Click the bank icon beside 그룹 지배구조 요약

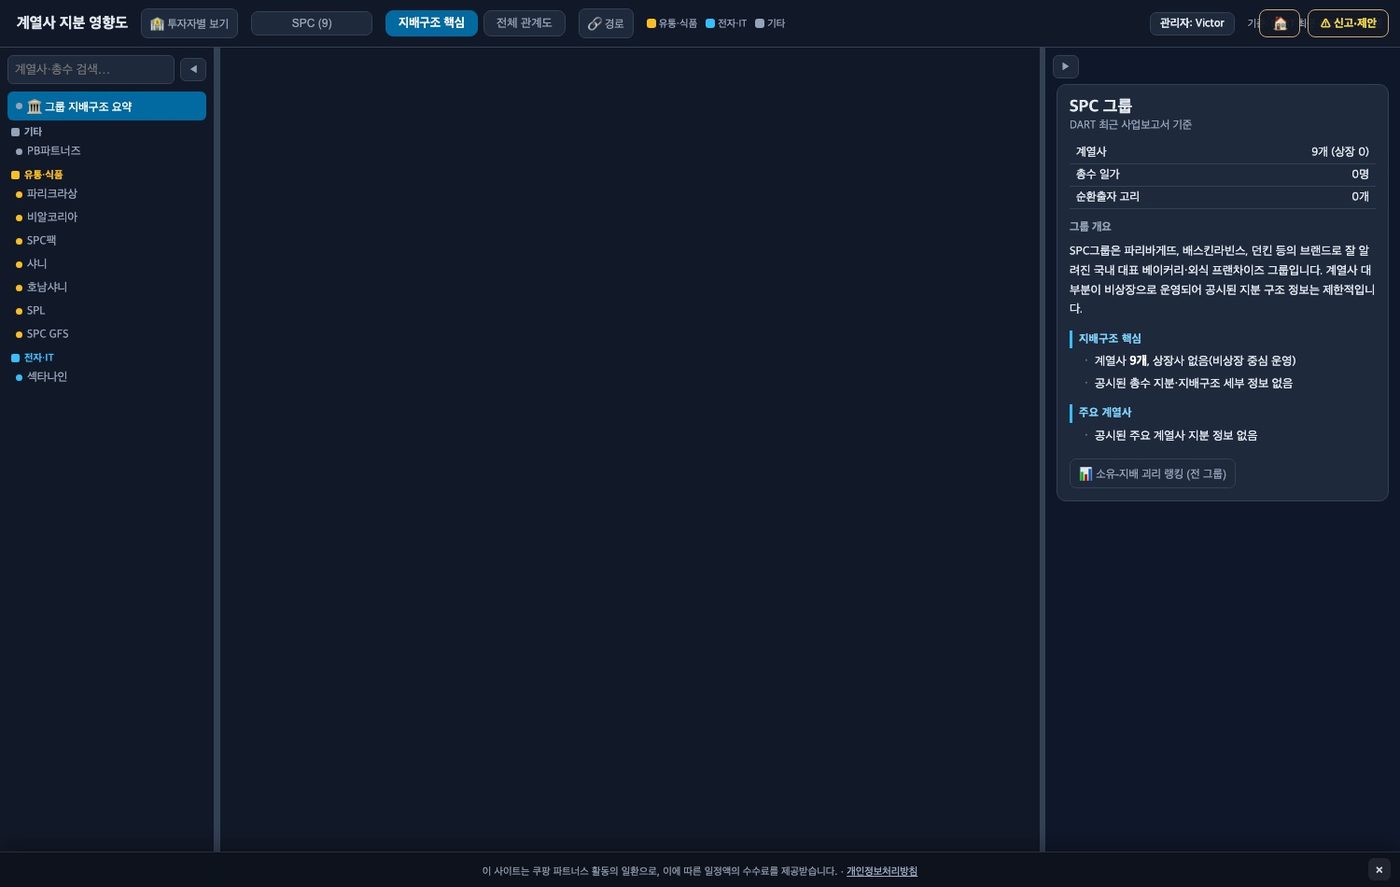tap(34, 106)
